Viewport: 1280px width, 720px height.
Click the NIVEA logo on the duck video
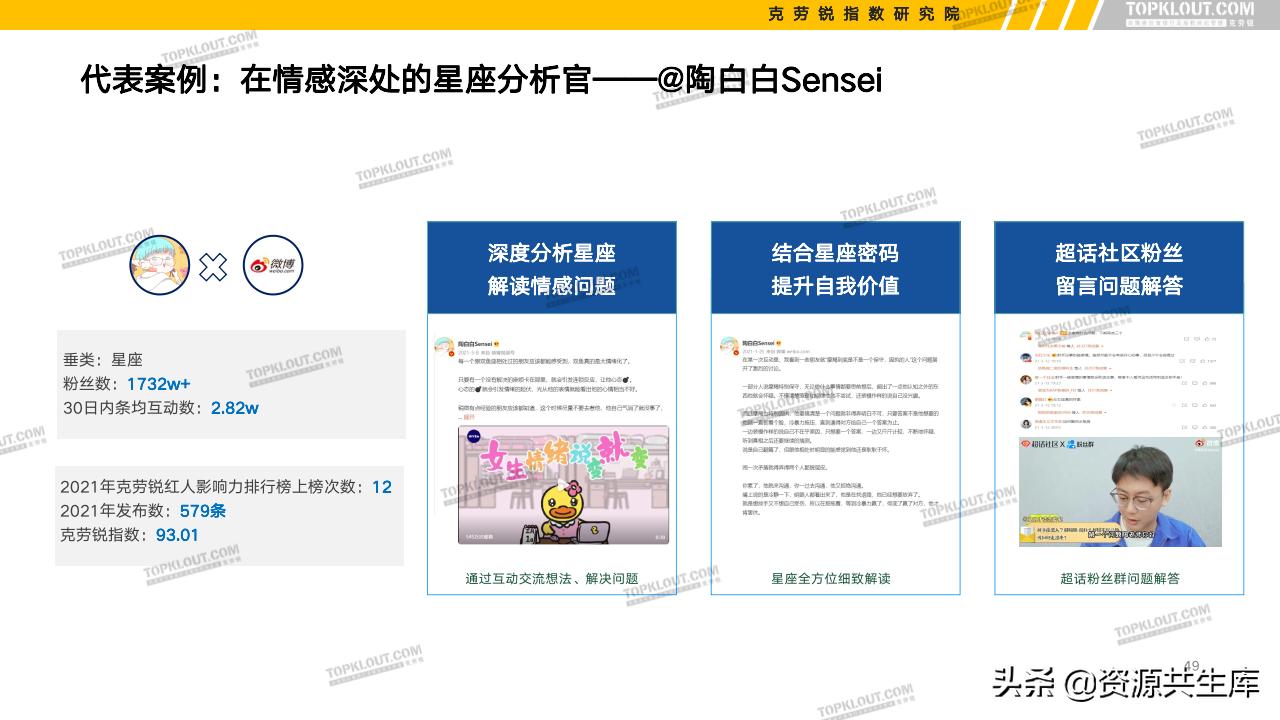(473, 437)
